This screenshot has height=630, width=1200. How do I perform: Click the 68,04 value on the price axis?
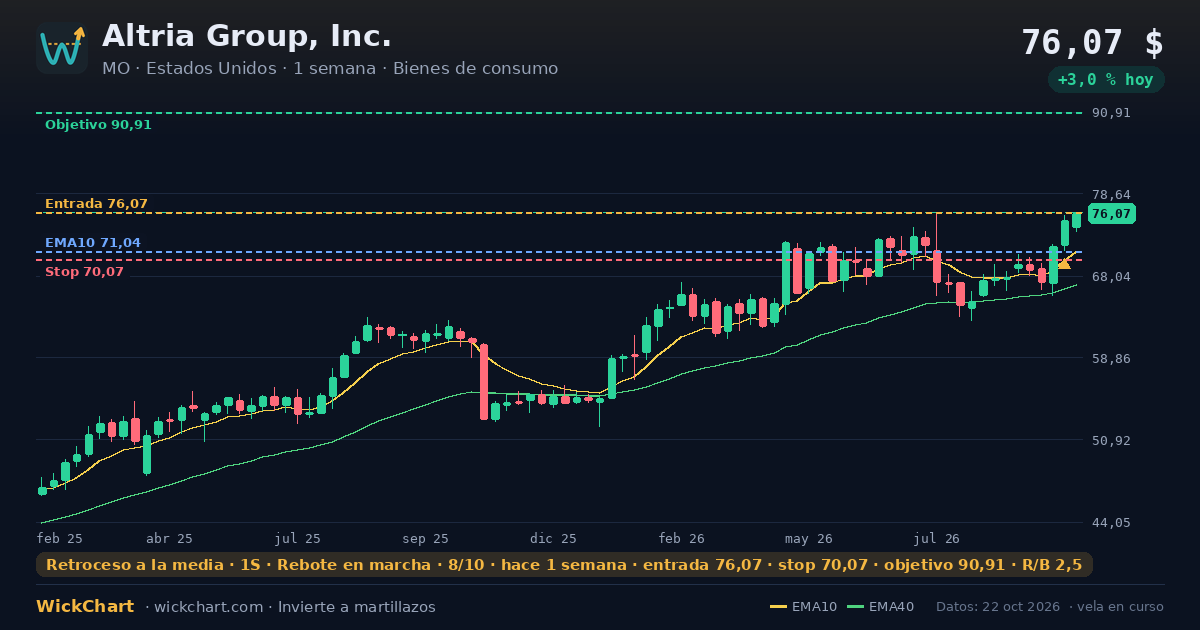pos(1111,276)
